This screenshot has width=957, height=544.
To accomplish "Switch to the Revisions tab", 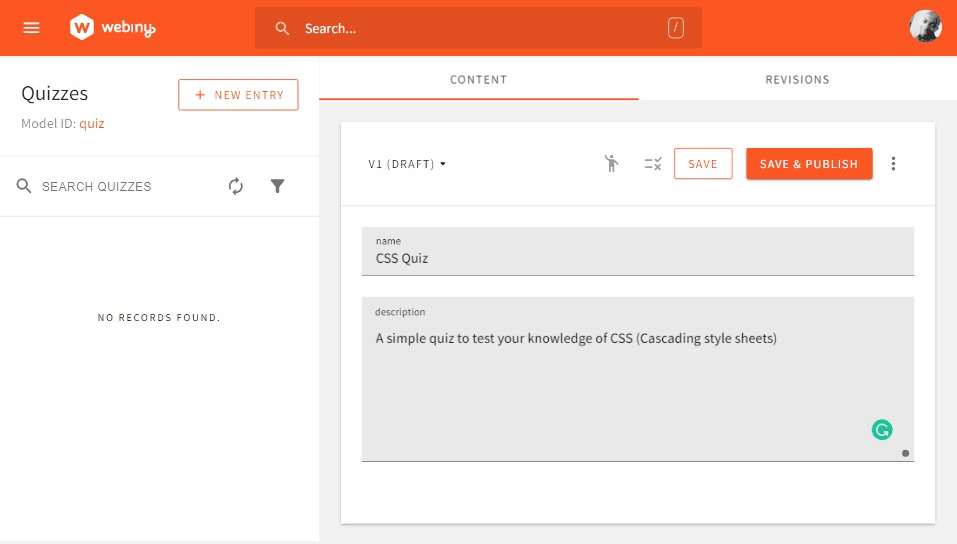I will pos(797,80).
